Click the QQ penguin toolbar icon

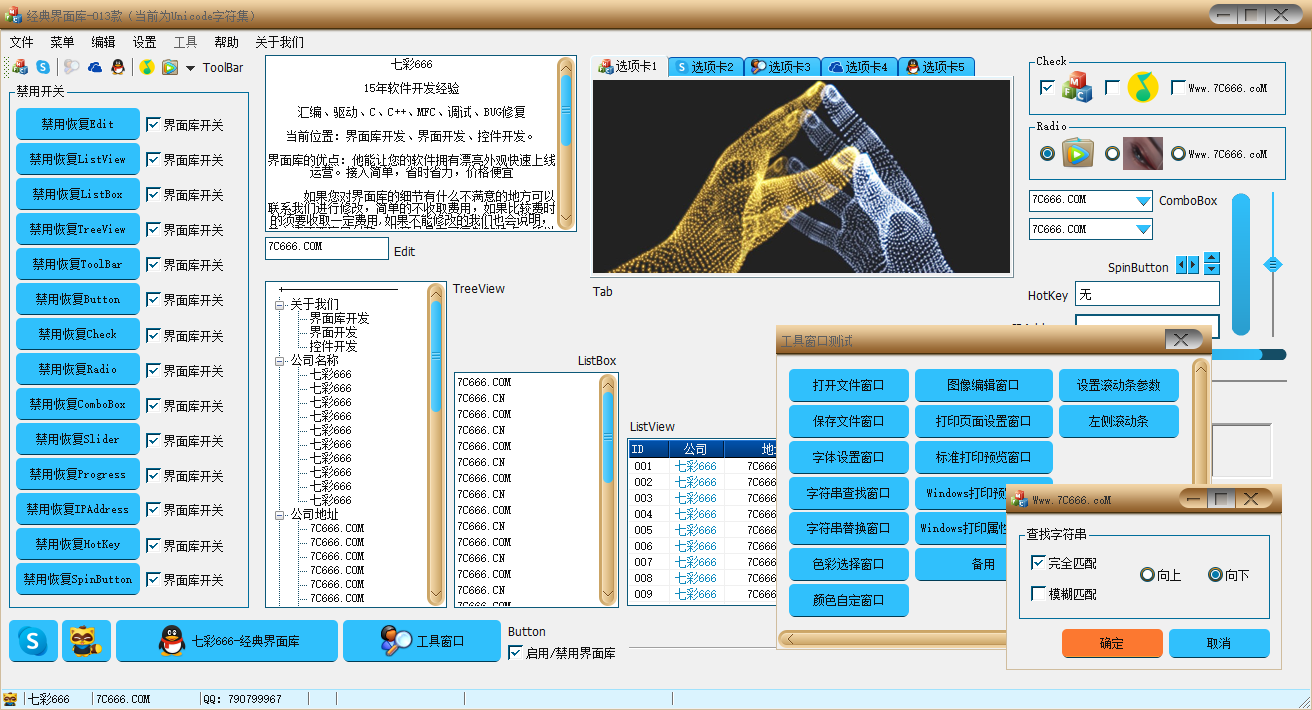click(x=118, y=67)
